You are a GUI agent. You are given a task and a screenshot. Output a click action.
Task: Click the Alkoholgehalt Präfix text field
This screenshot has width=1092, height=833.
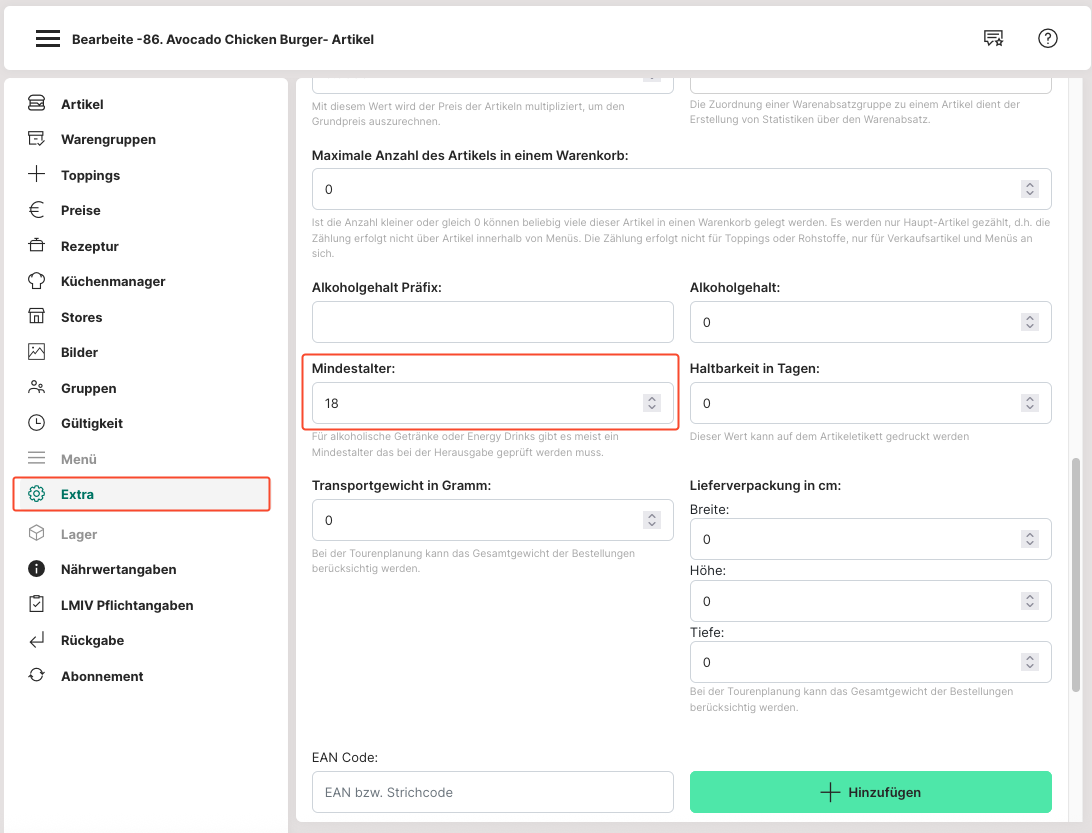pos(493,322)
